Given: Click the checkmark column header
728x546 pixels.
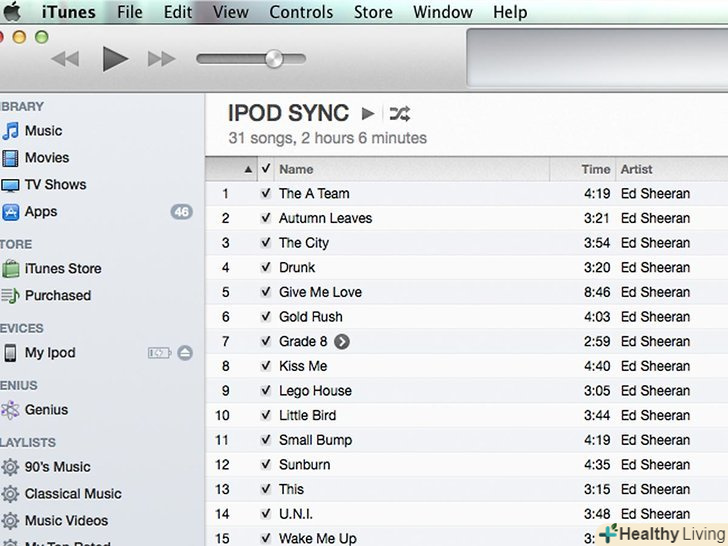Looking at the screenshot, I should [x=266, y=169].
